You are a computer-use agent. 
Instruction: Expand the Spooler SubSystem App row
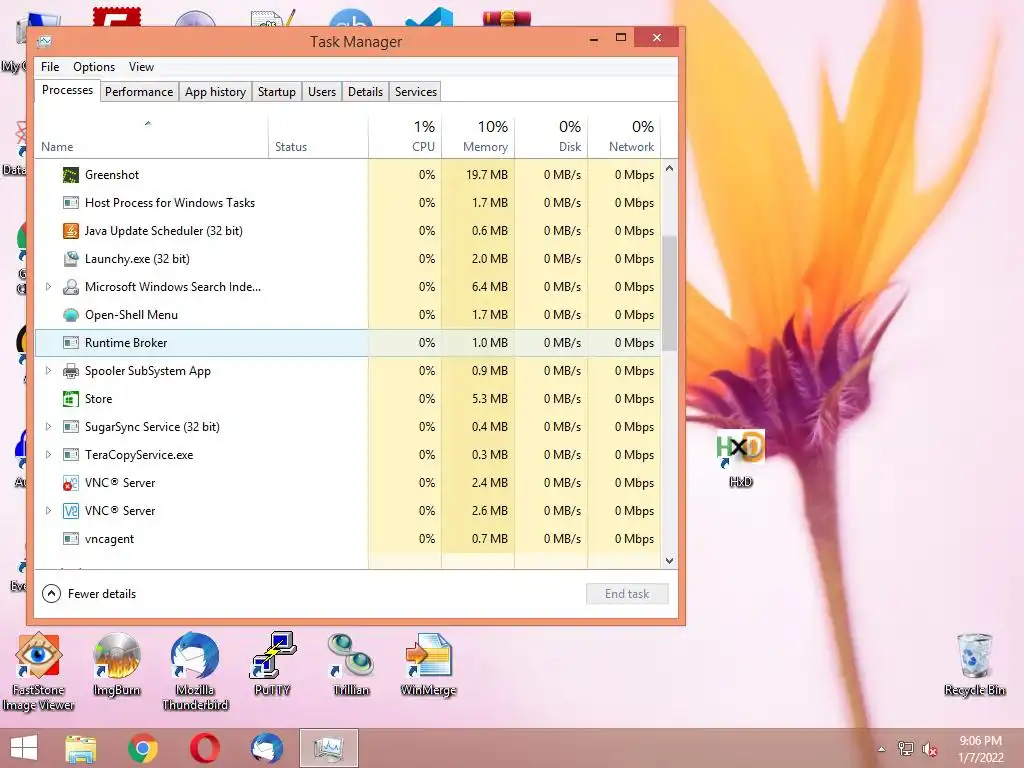point(48,371)
